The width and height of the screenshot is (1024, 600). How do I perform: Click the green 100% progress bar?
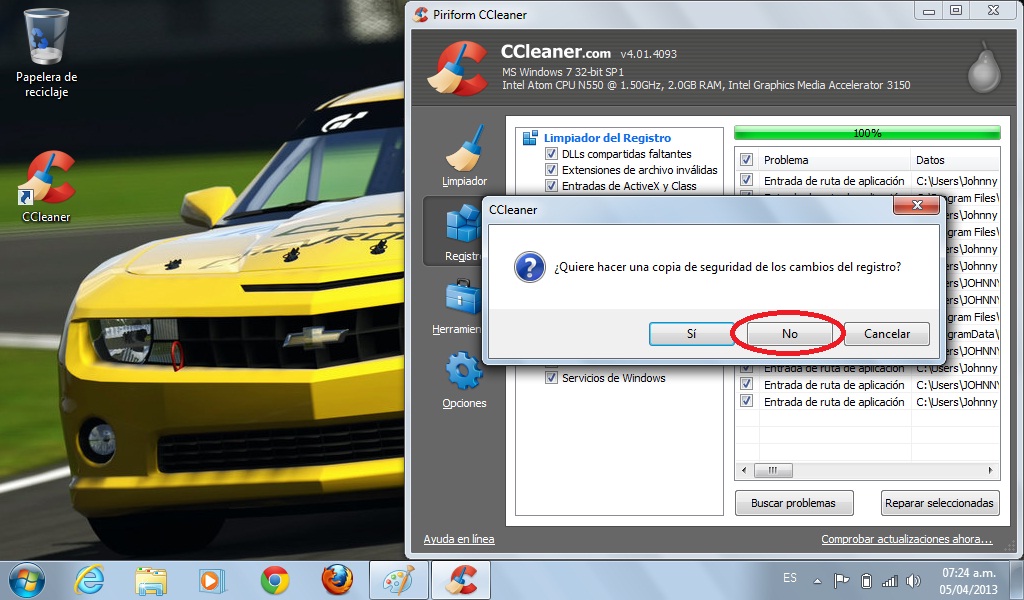point(866,131)
